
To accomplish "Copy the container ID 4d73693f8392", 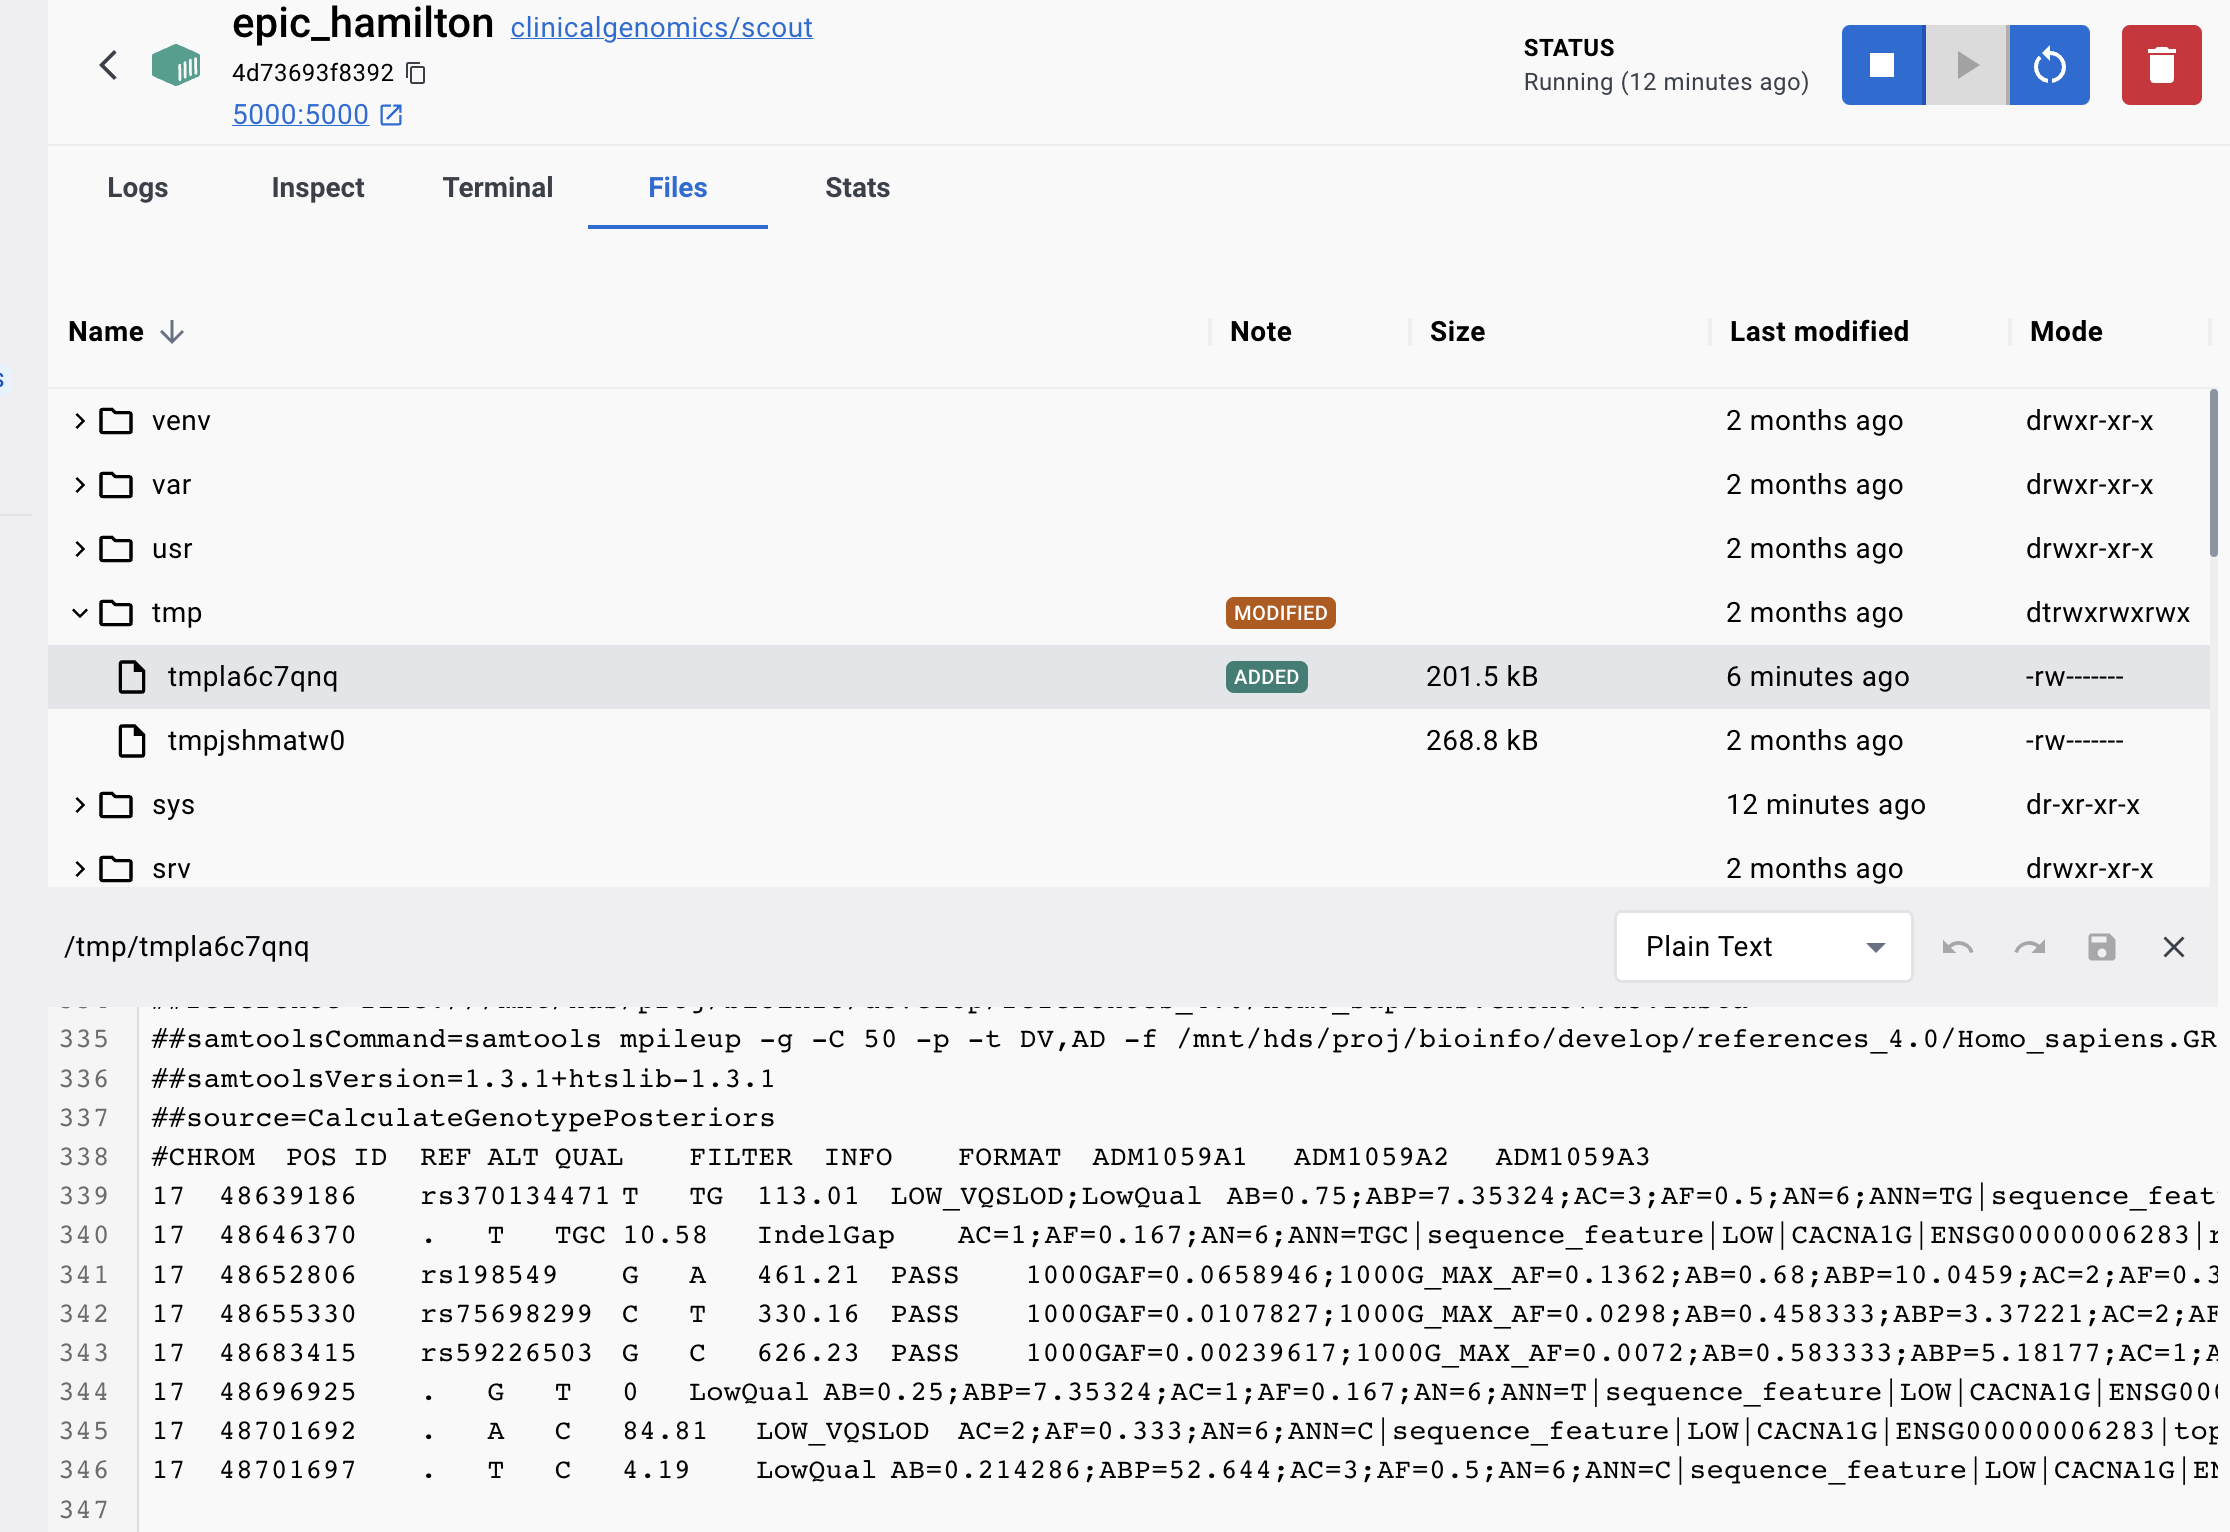I will [415, 73].
